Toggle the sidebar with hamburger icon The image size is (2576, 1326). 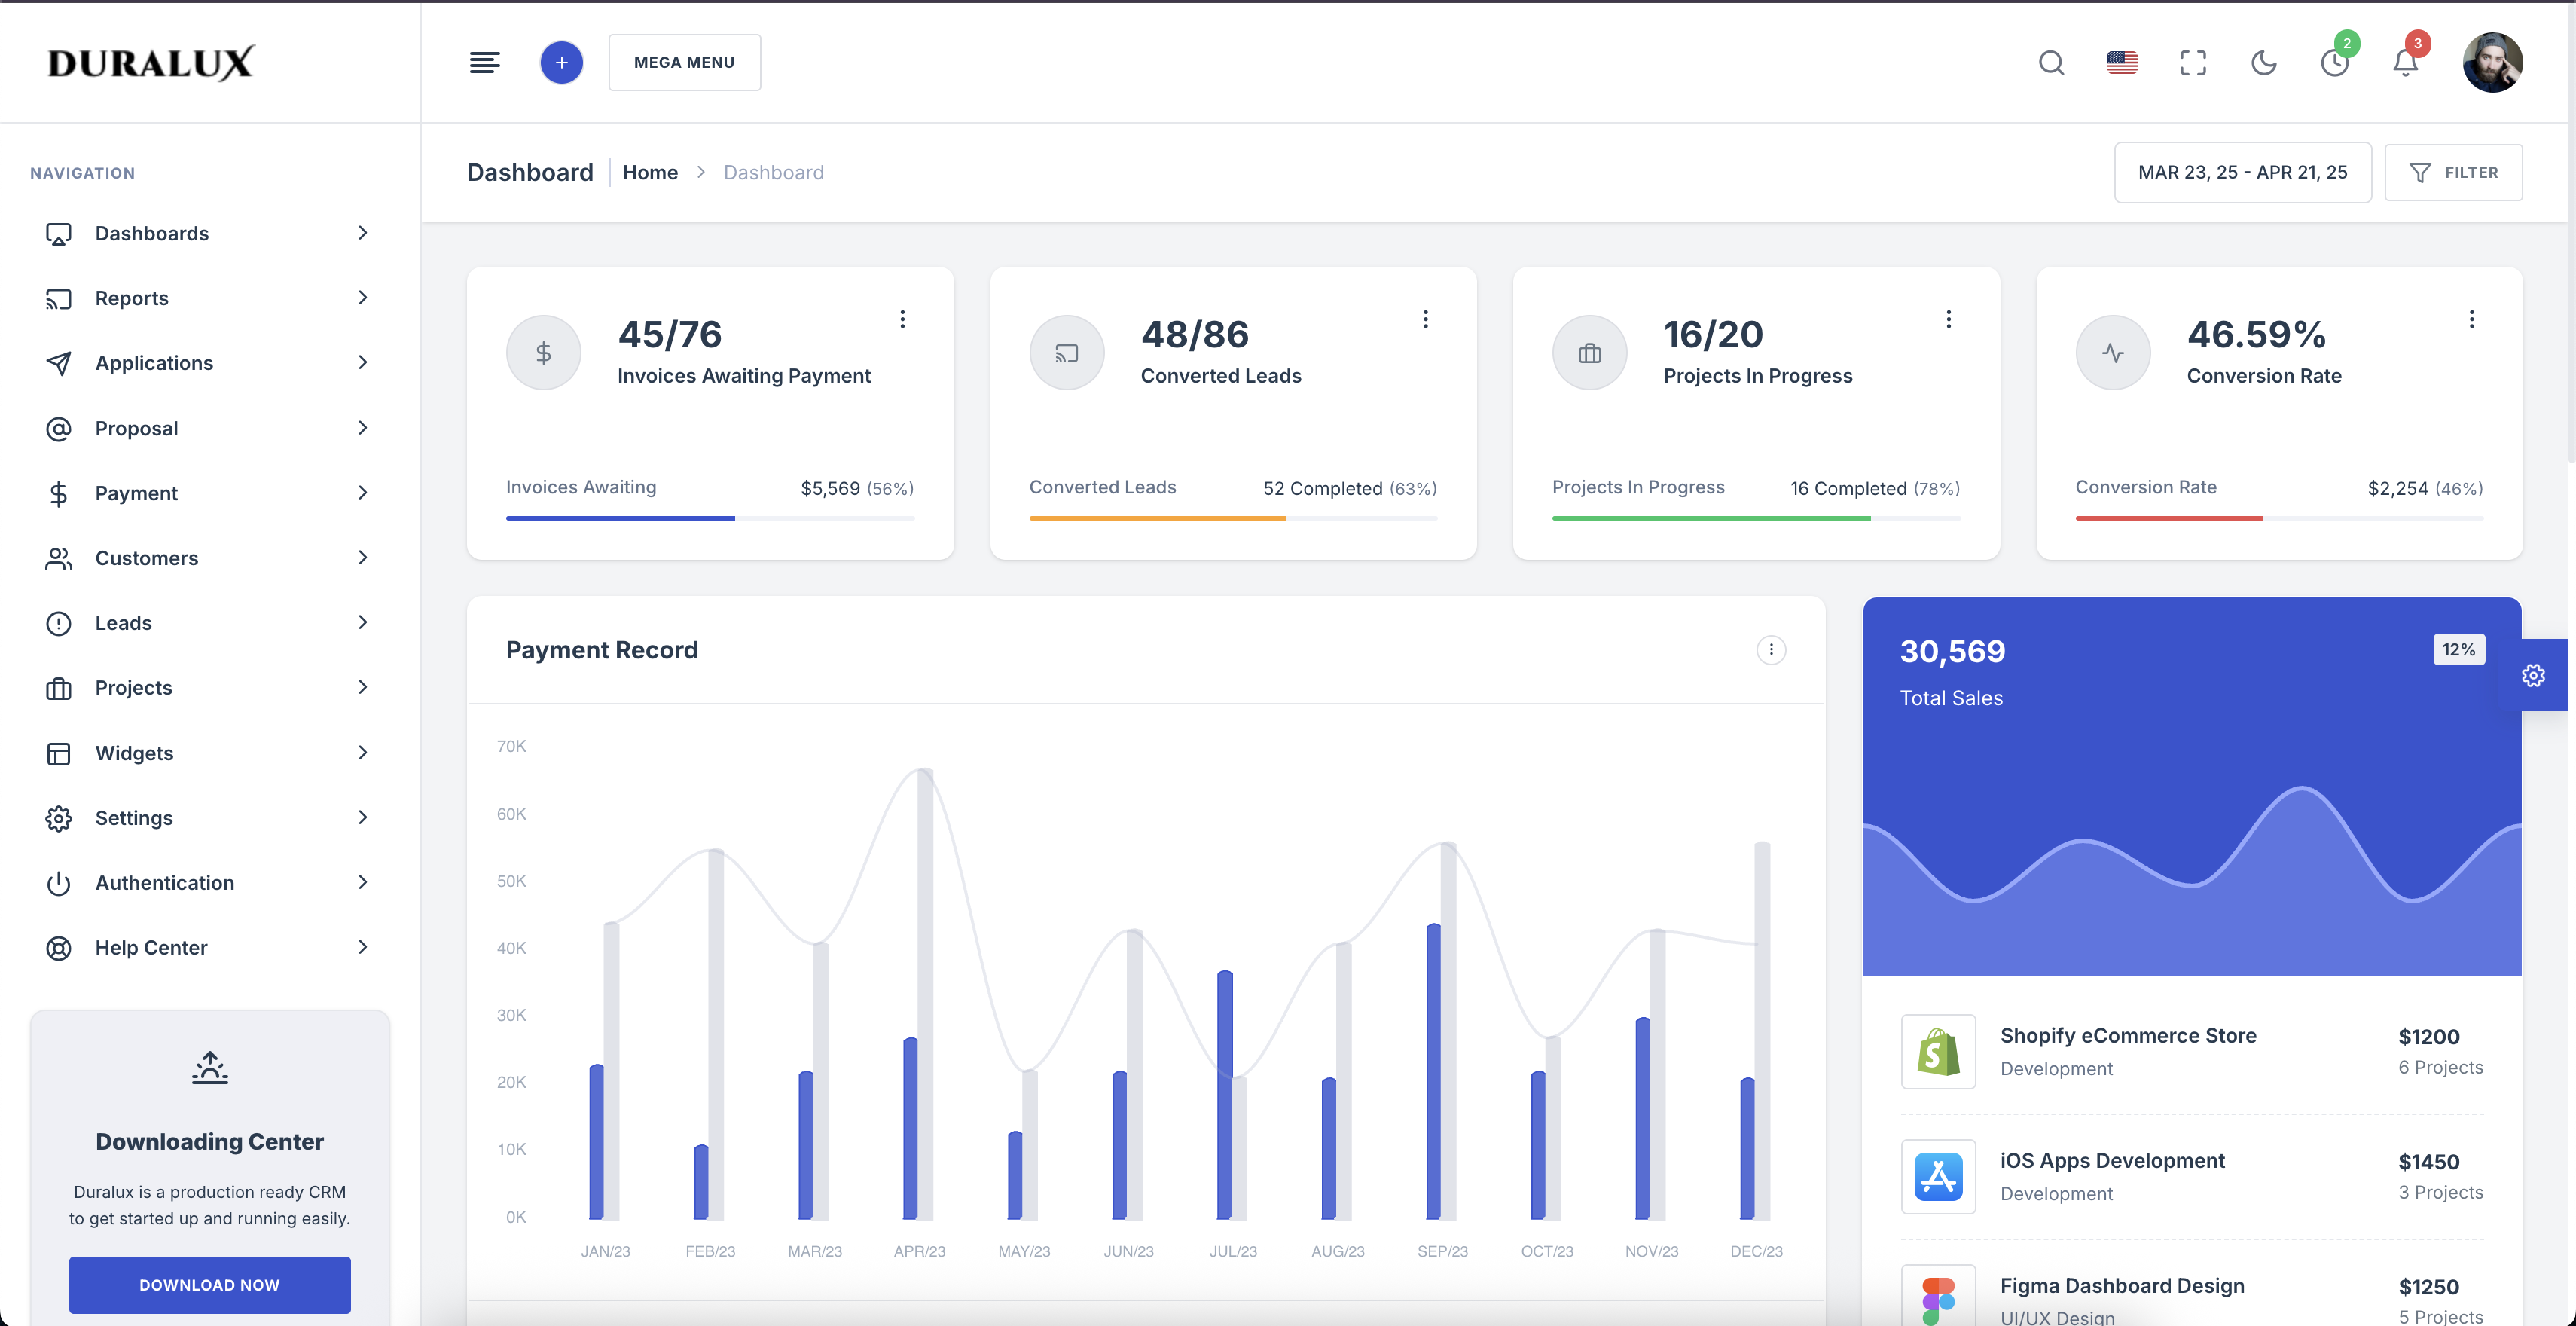pos(485,63)
